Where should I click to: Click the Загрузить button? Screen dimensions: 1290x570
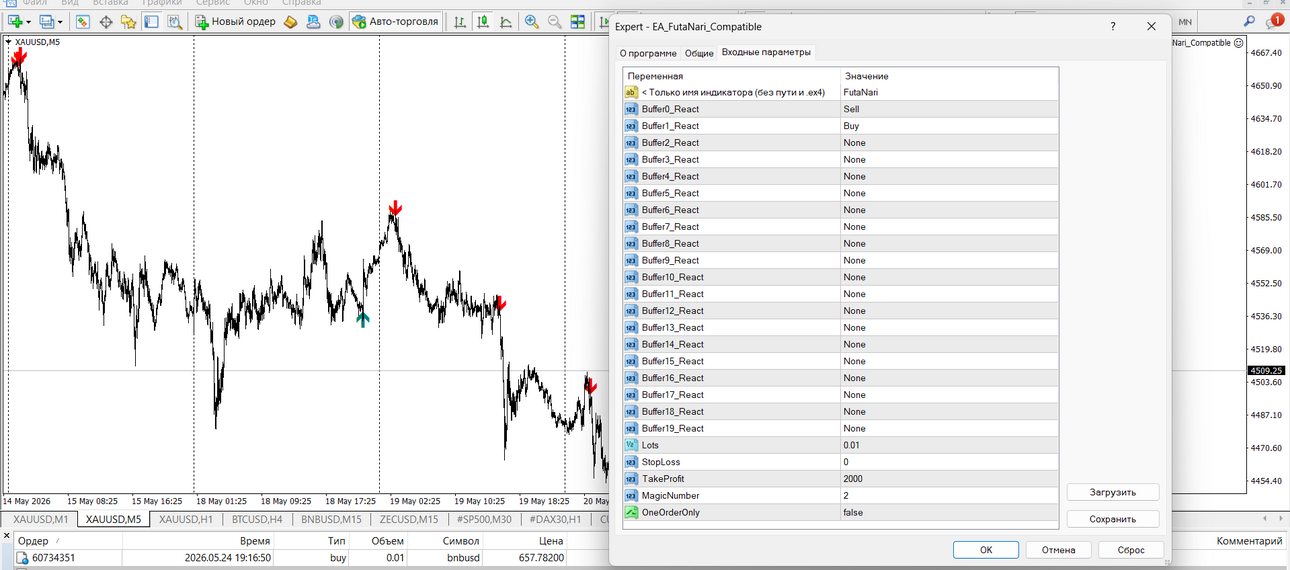(x=1113, y=492)
